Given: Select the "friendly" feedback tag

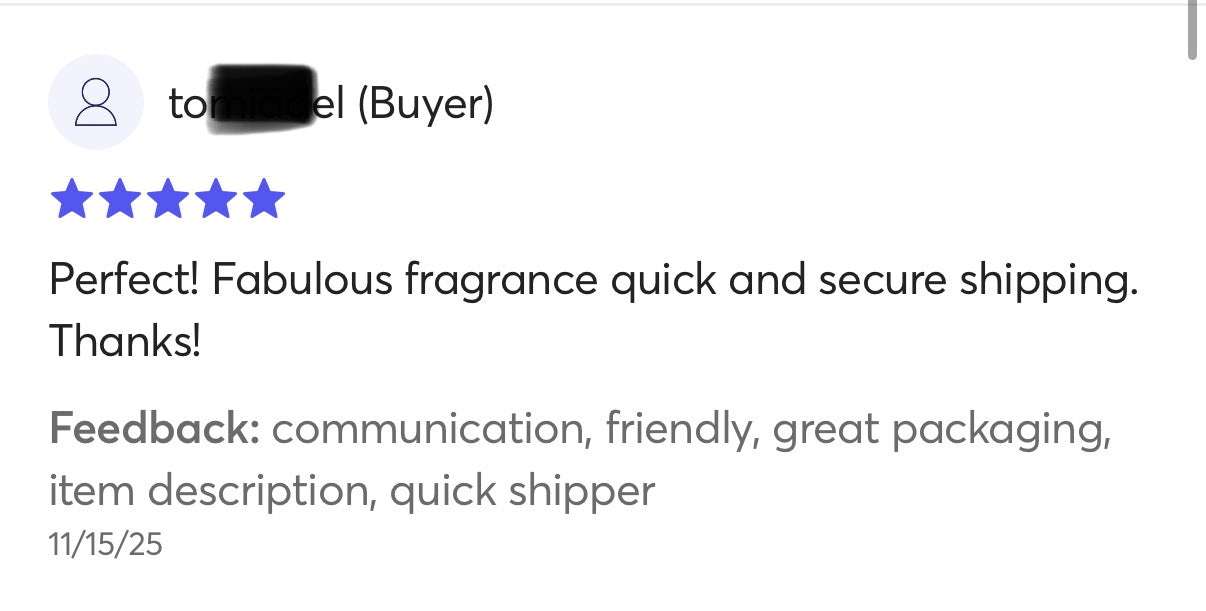Looking at the screenshot, I should pyautogui.click(x=679, y=430).
